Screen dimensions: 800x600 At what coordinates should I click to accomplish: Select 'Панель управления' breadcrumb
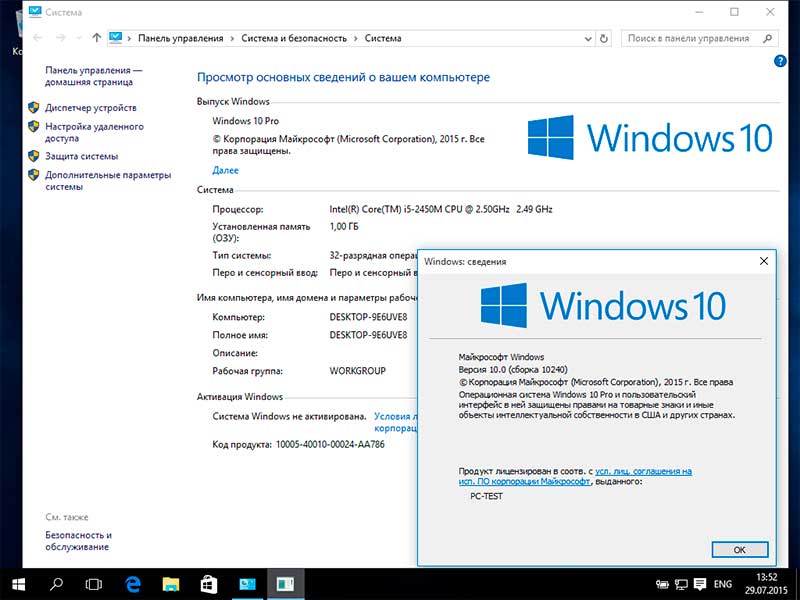181,38
